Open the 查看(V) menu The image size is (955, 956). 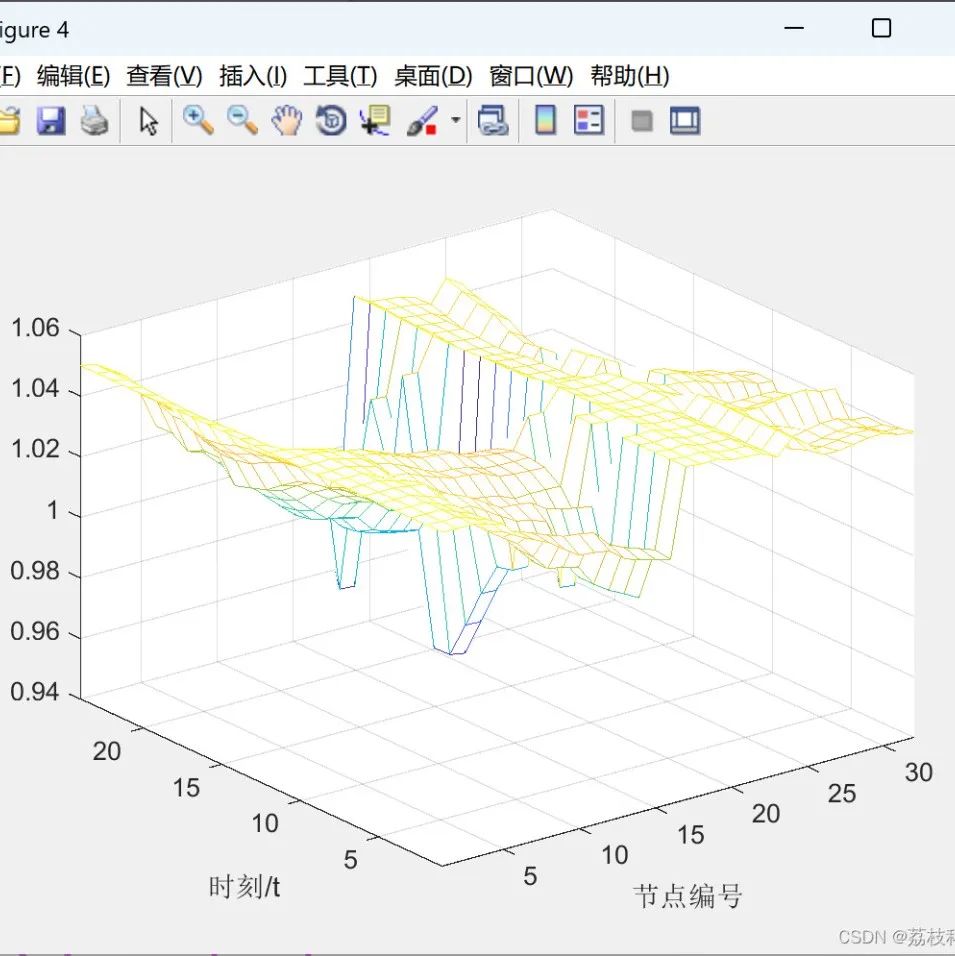[x=163, y=76]
